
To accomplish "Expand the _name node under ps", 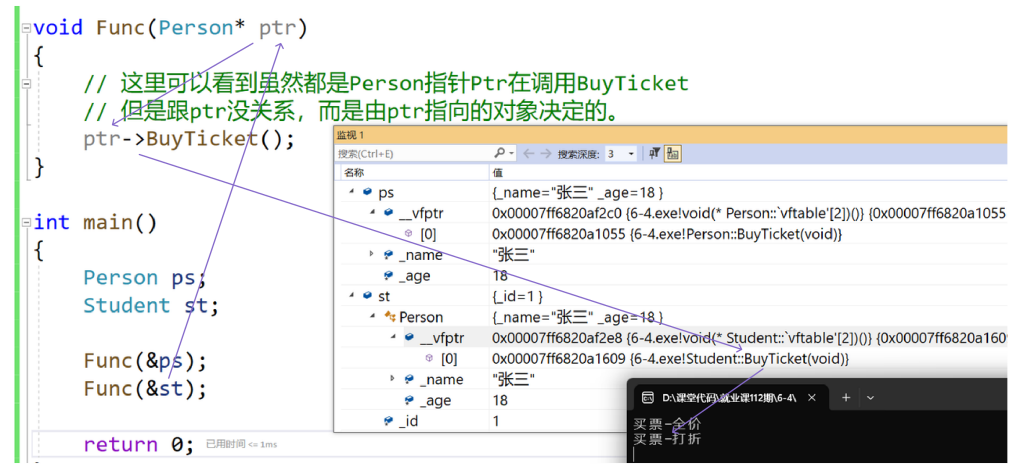I will [x=372, y=254].
